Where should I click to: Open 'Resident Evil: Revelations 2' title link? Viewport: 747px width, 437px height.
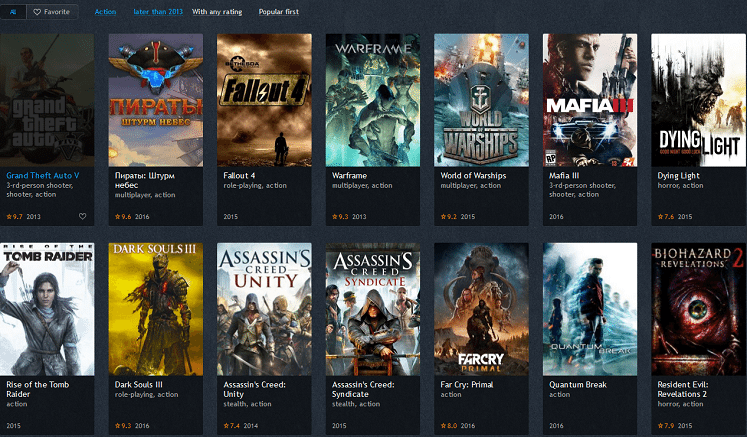tap(683, 389)
